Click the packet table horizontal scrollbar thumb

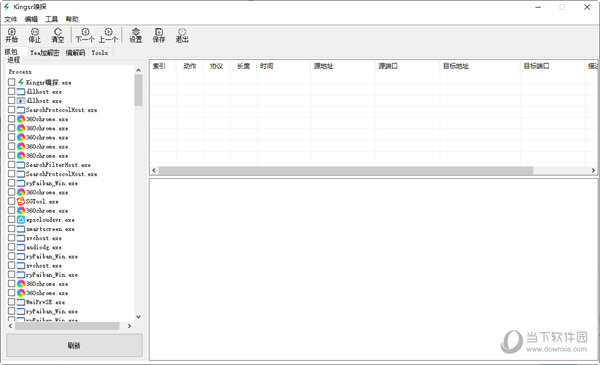pos(346,170)
